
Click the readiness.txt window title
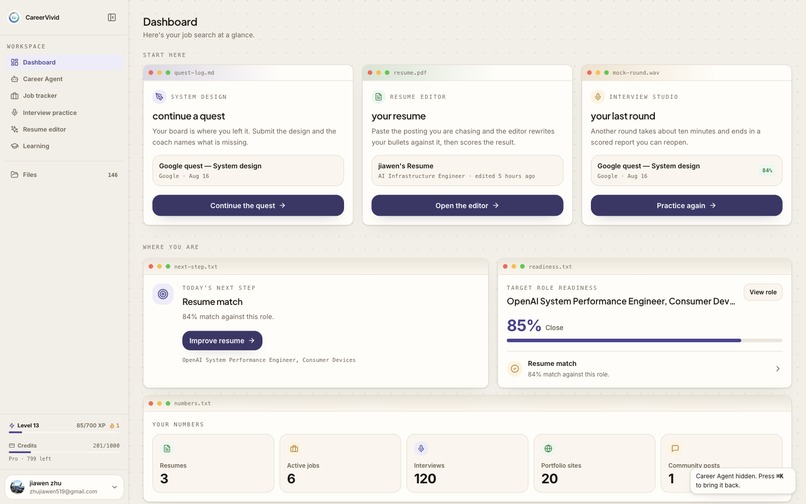[x=550, y=267]
